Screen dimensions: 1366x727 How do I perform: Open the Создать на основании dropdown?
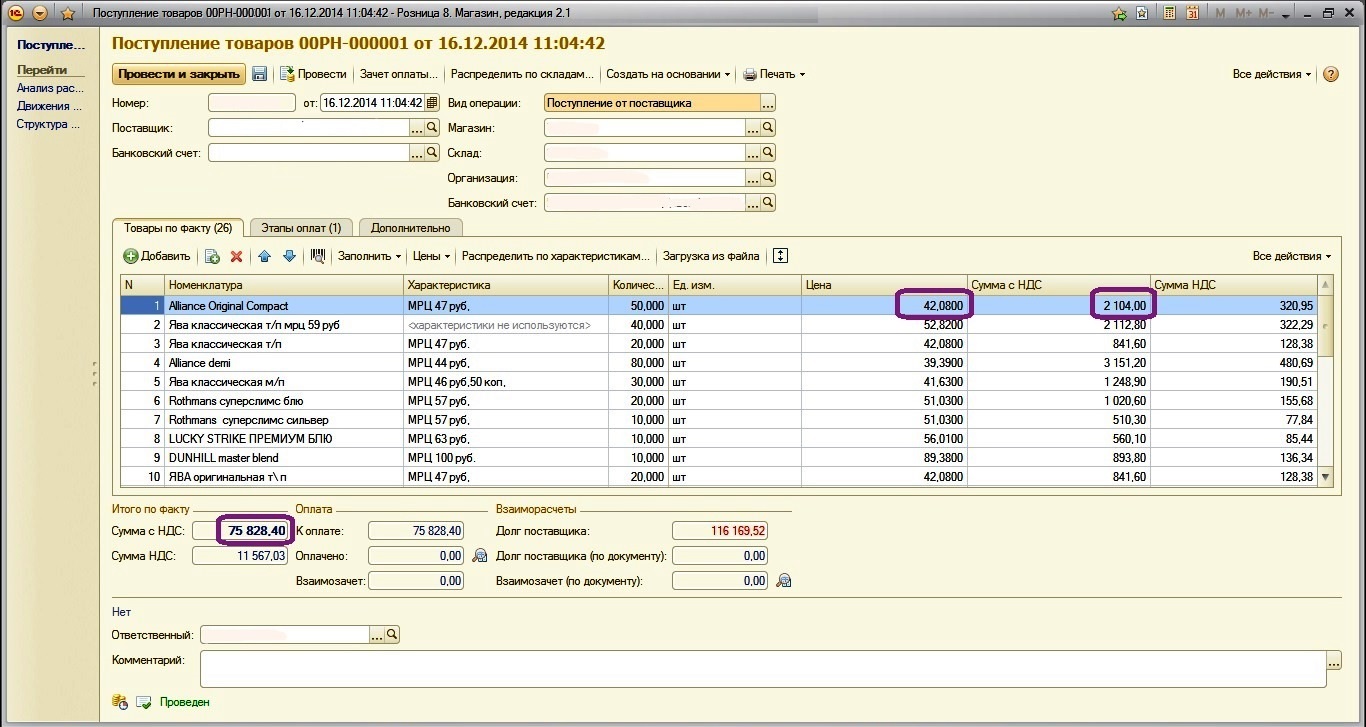click(668, 74)
